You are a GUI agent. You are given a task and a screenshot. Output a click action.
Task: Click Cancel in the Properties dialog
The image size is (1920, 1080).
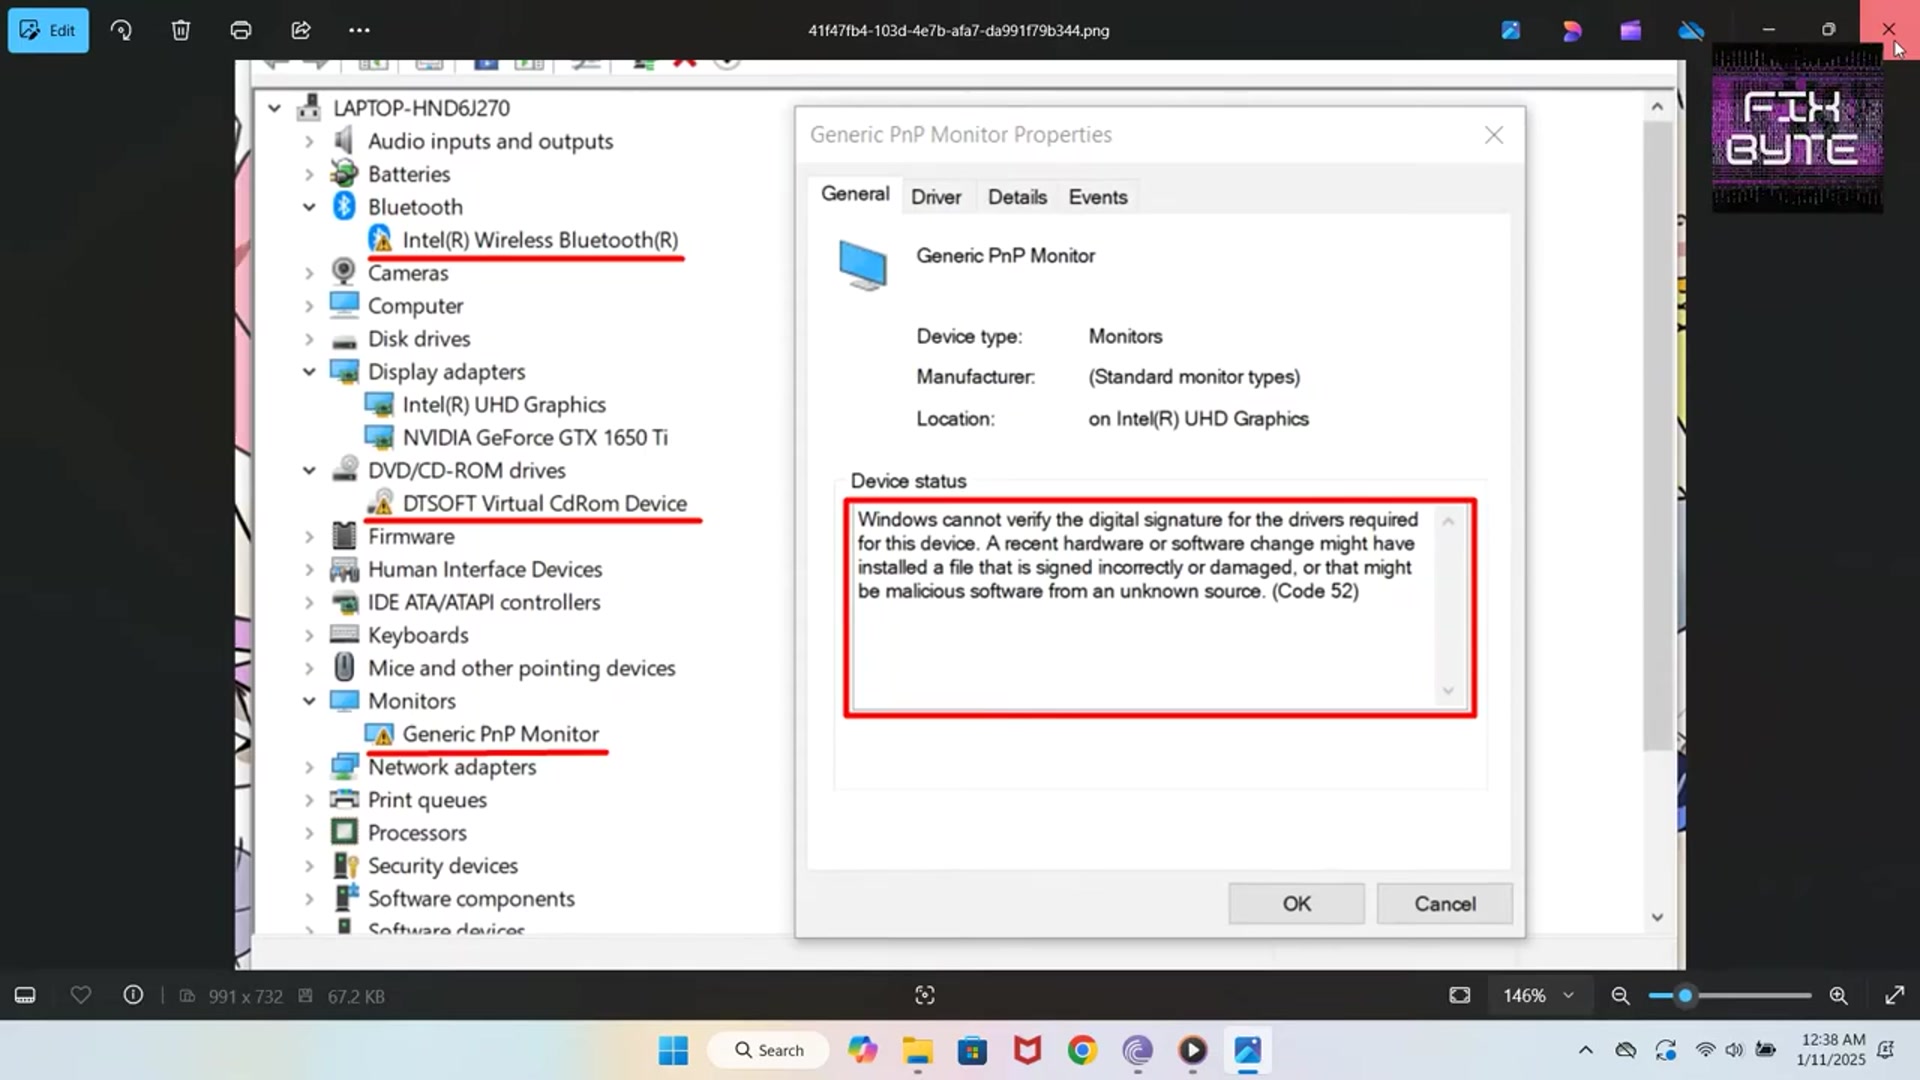[1444, 904]
